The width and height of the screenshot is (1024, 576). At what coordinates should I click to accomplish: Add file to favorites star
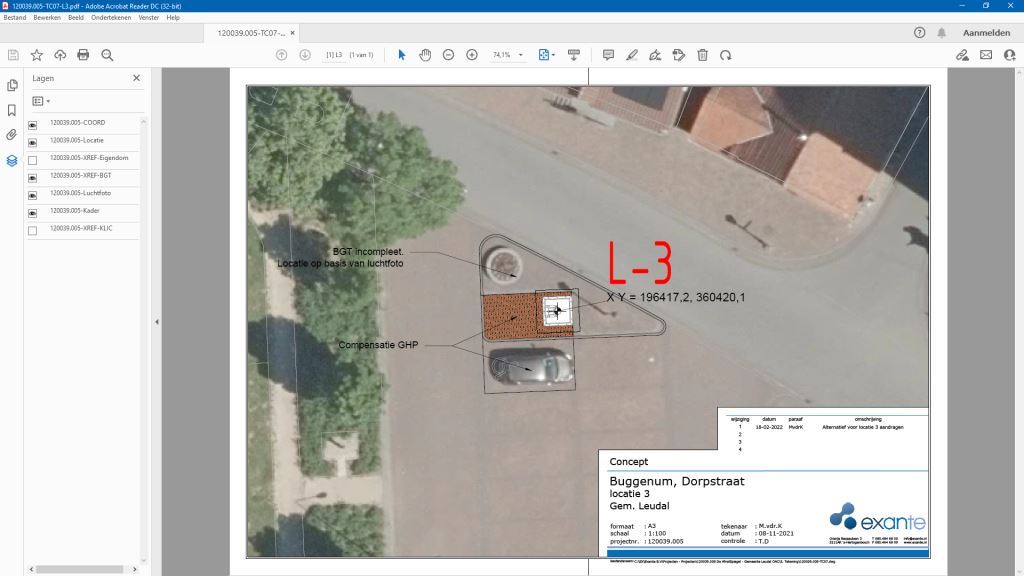pyautogui.click(x=37, y=55)
